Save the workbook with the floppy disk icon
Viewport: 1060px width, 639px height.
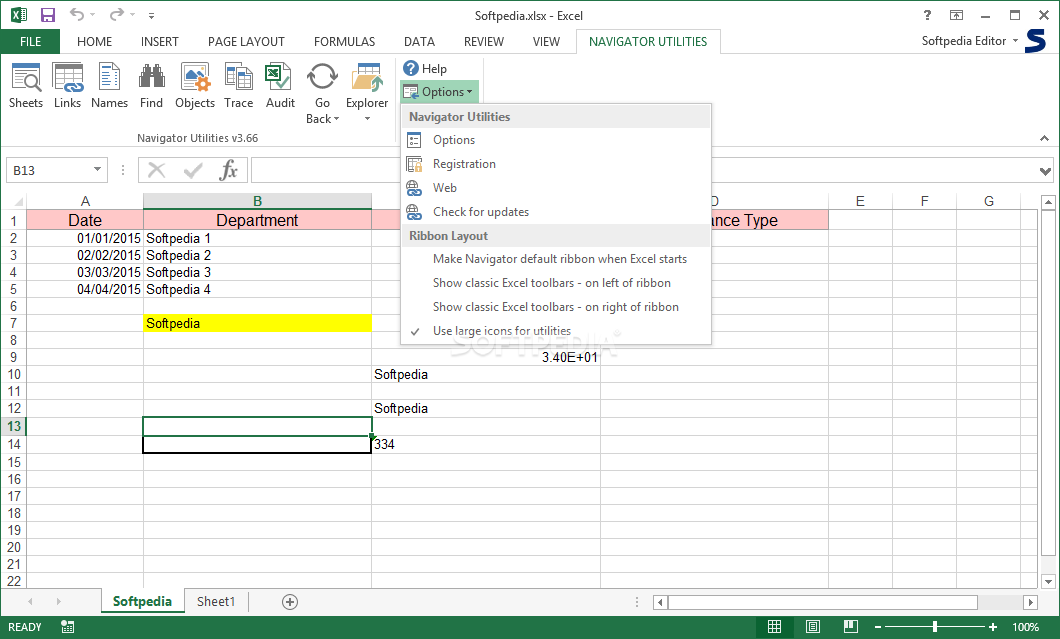(47, 15)
